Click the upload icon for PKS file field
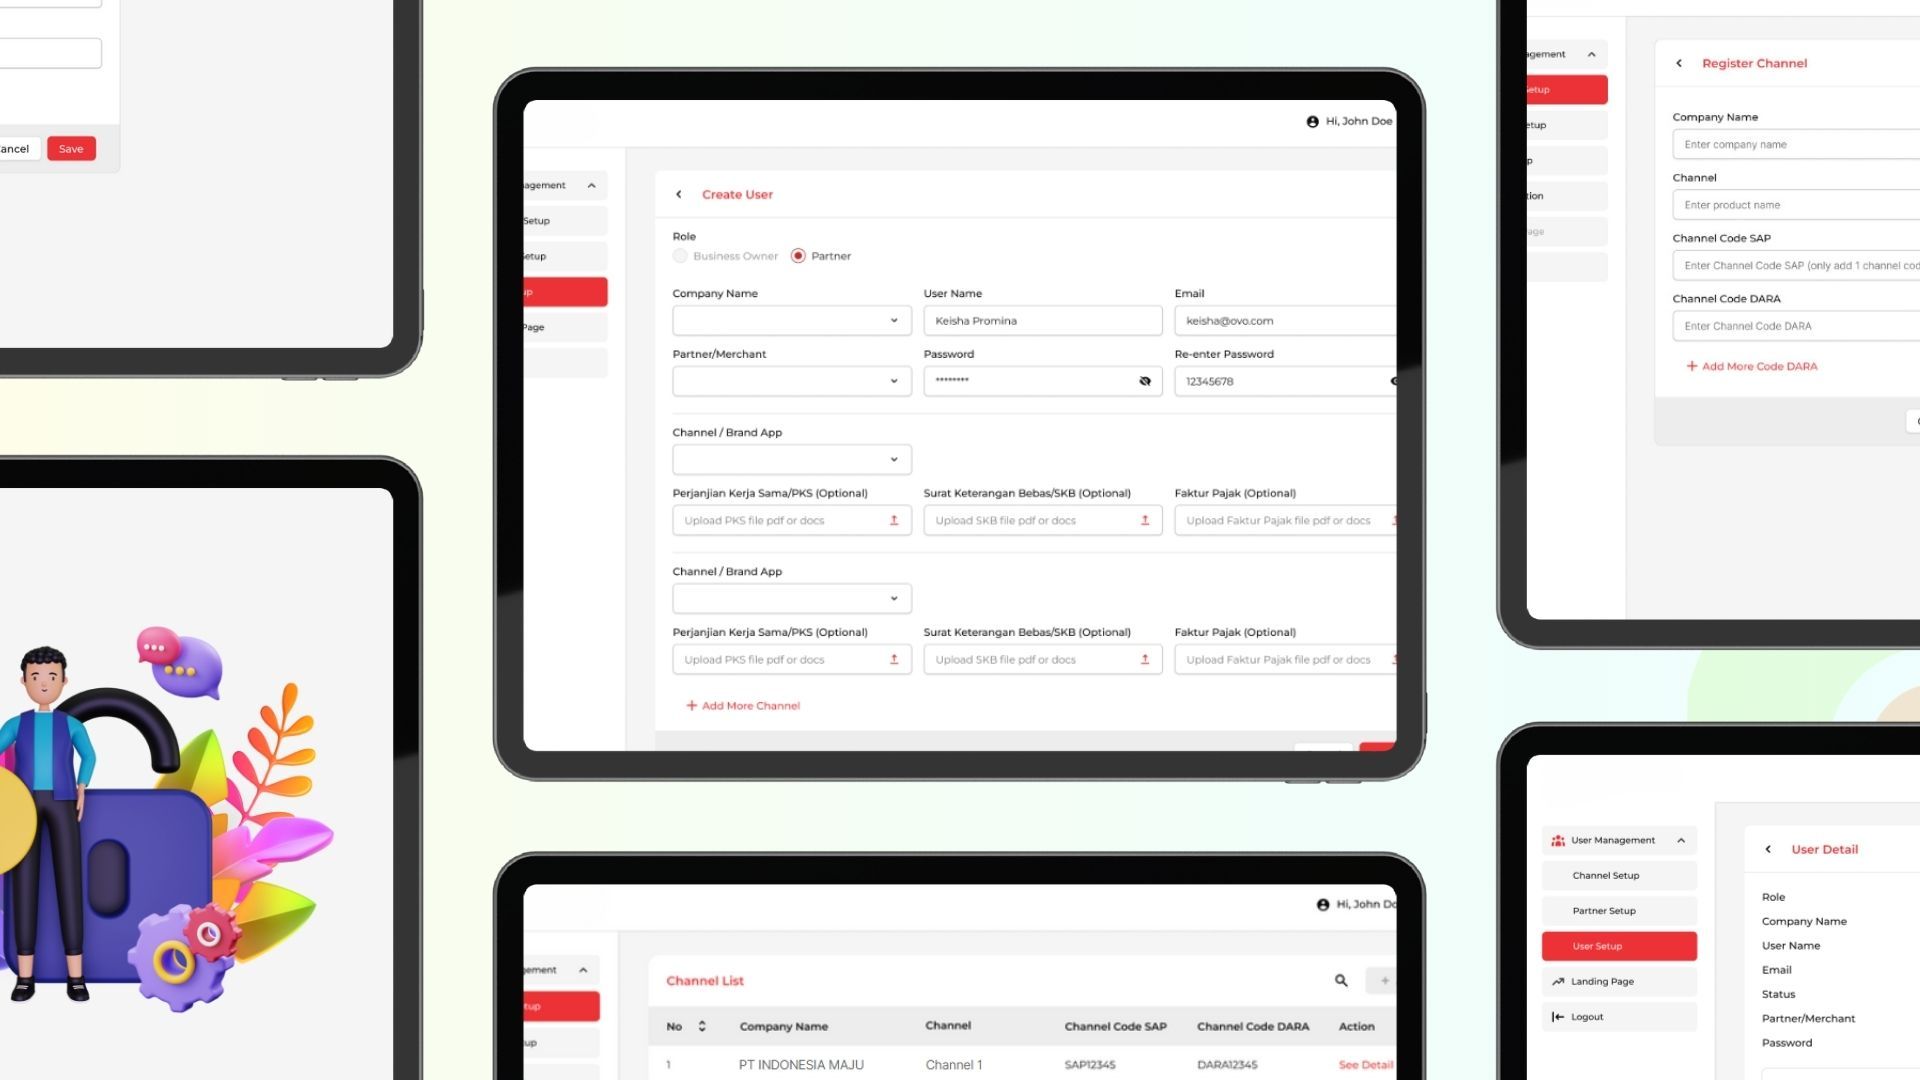1920x1080 pixels. pyautogui.click(x=894, y=520)
